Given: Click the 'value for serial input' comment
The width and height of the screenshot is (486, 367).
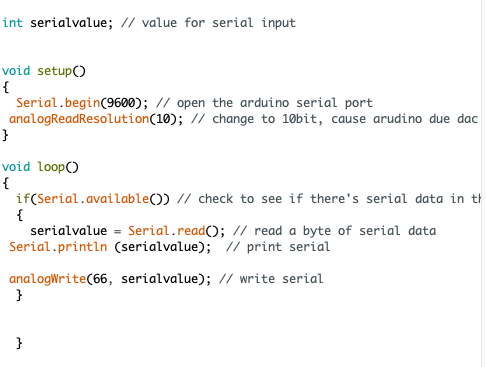Looking at the screenshot, I should click(219, 23).
